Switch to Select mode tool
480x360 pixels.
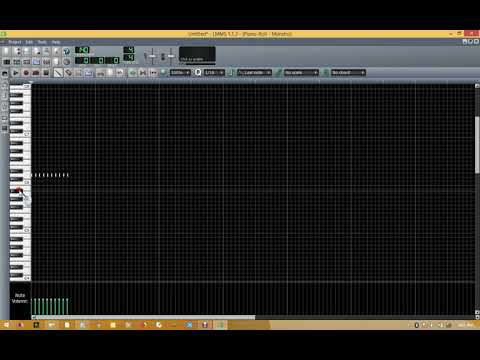tap(78, 73)
